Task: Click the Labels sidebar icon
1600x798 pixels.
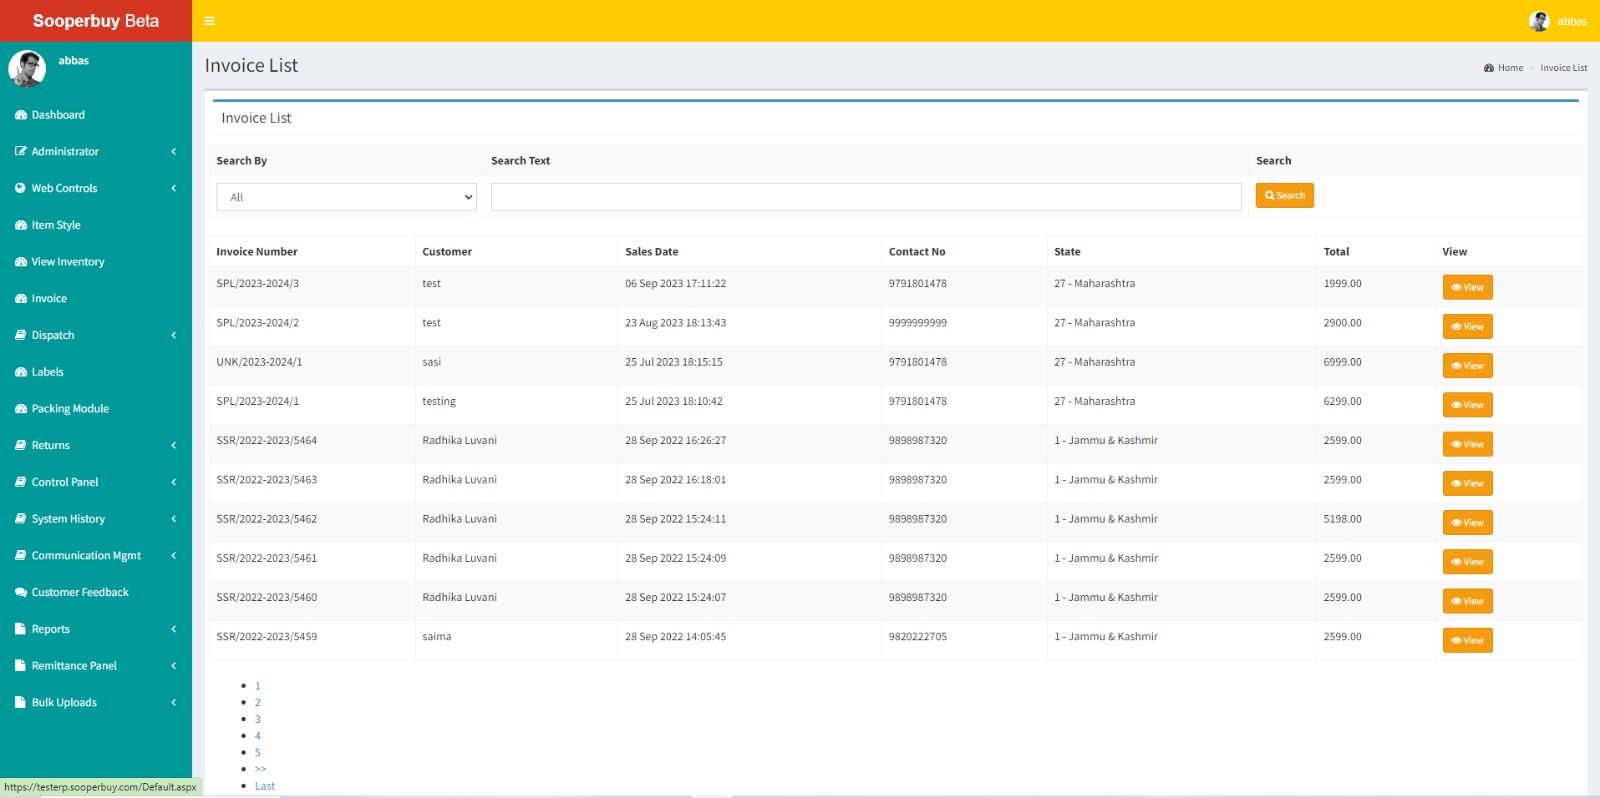Action: pyautogui.click(x=20, y=372)
